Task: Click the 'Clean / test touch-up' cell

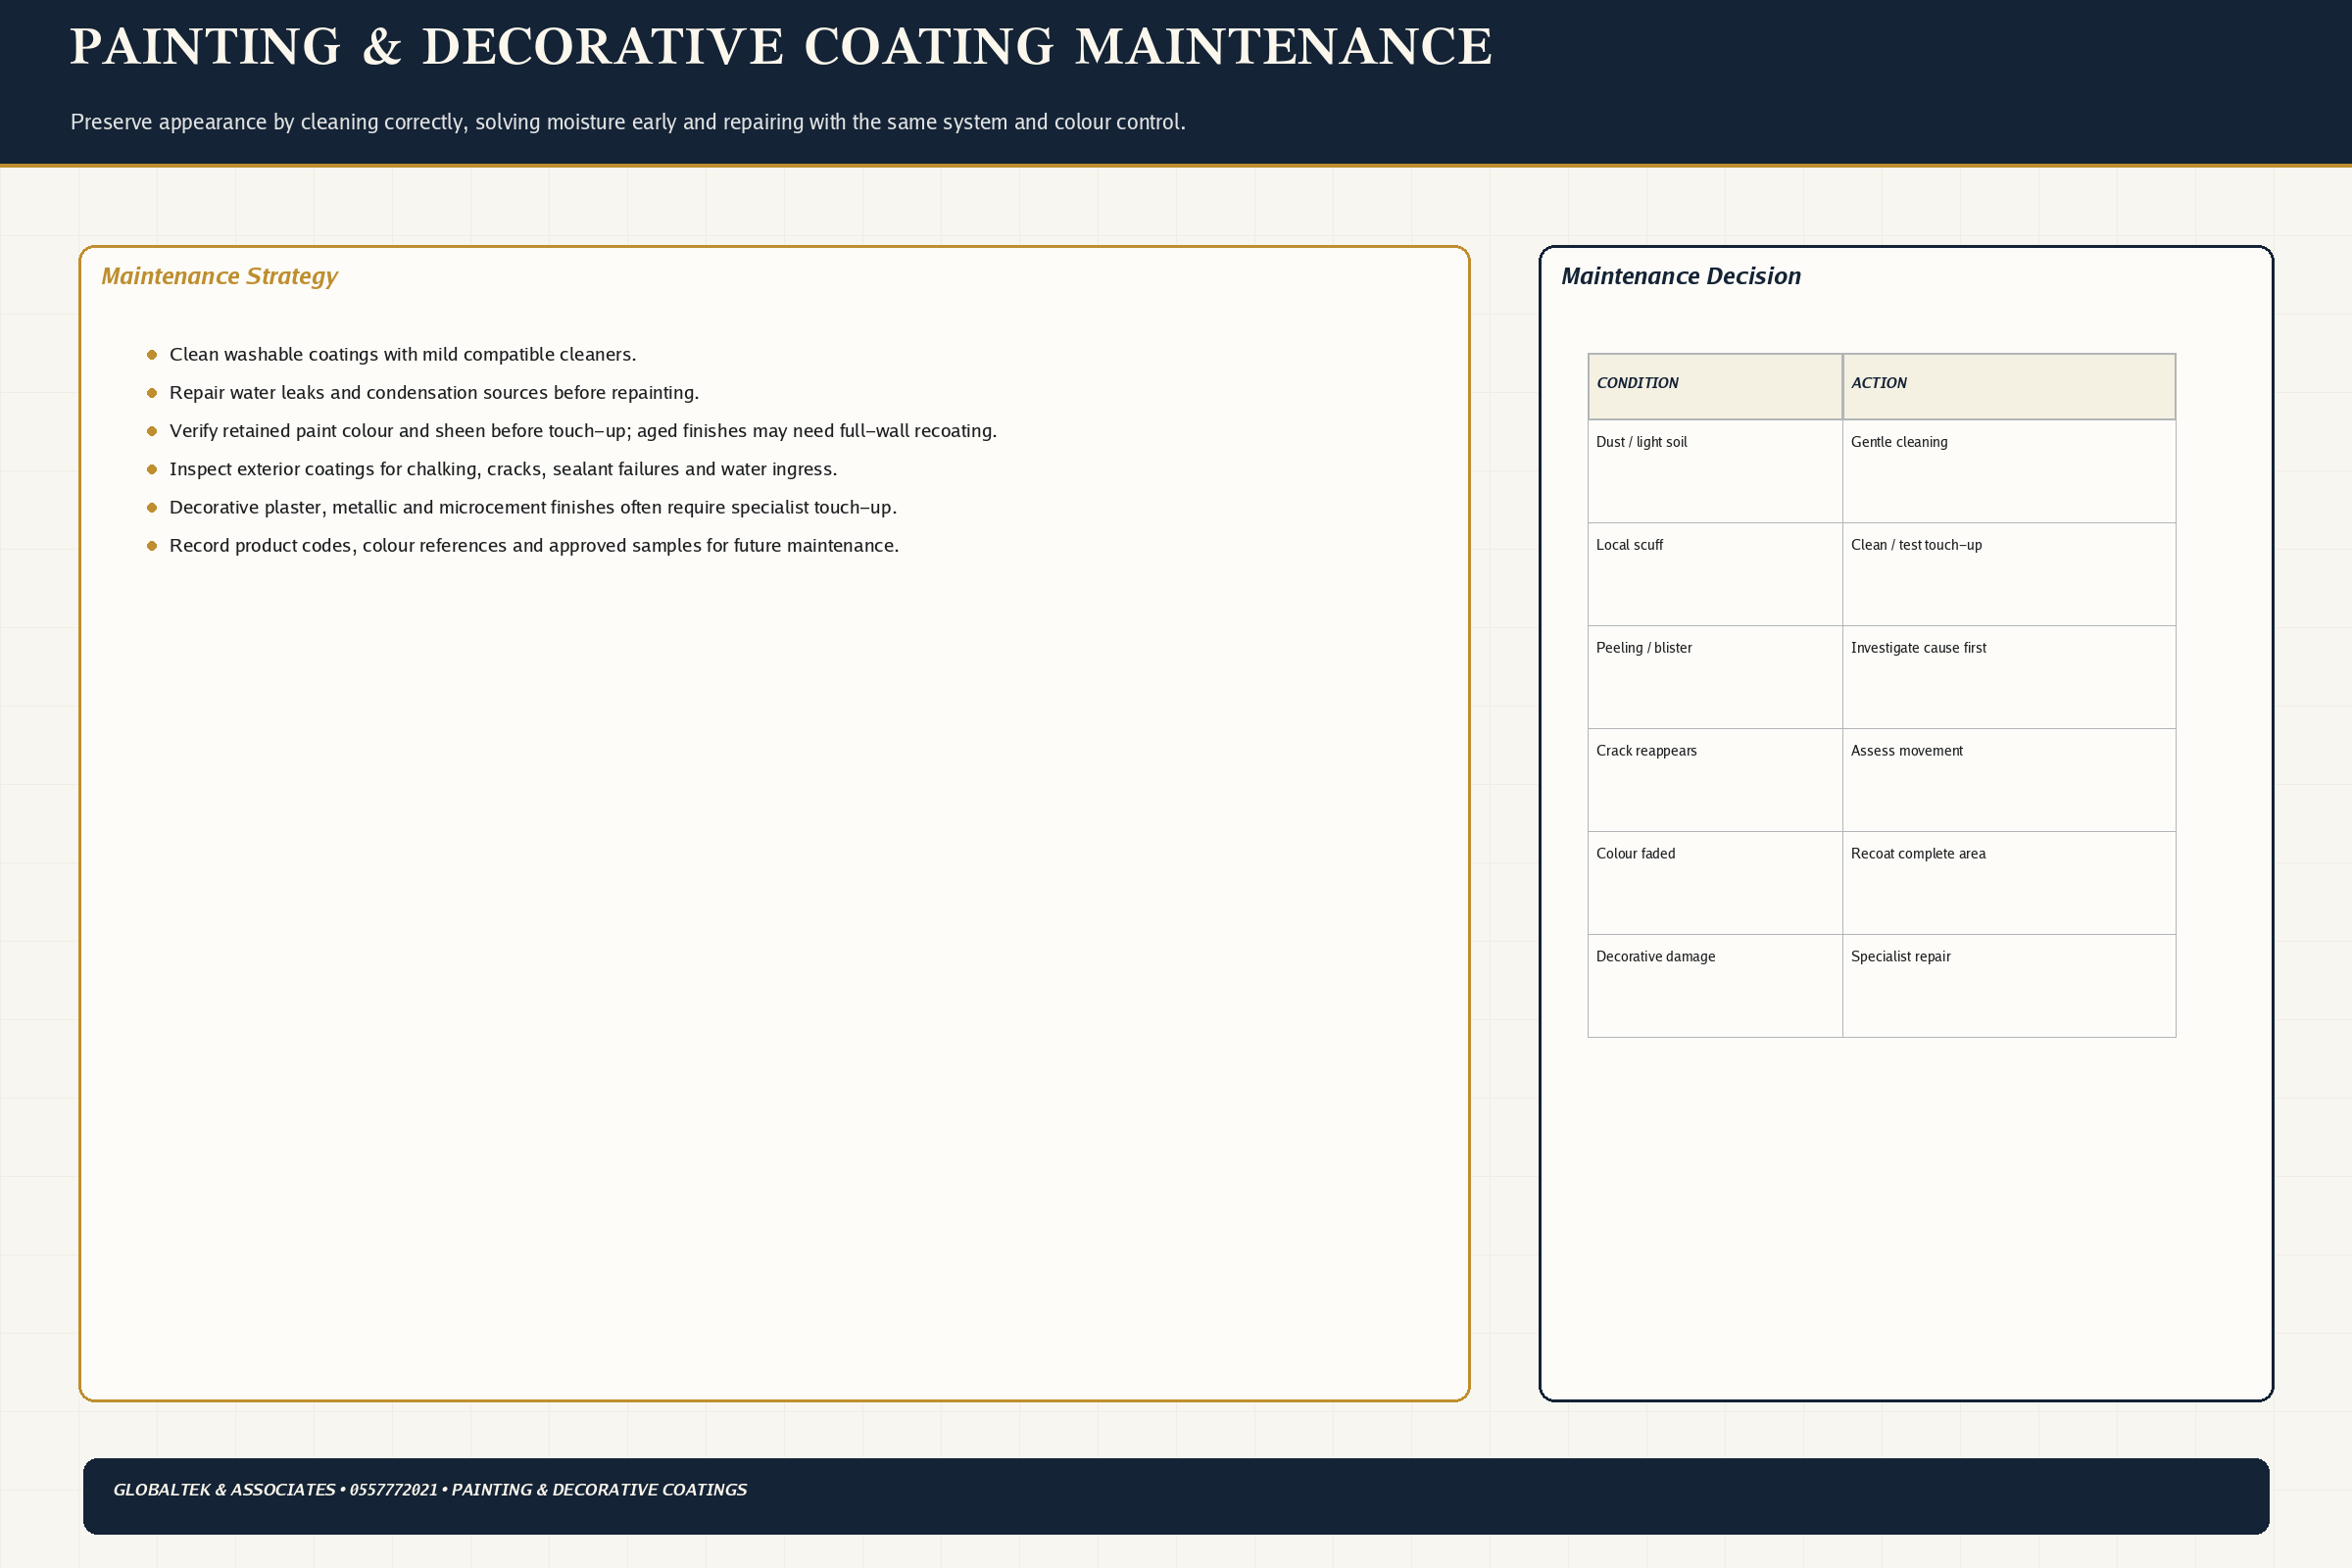Action: pos(2009,574)
